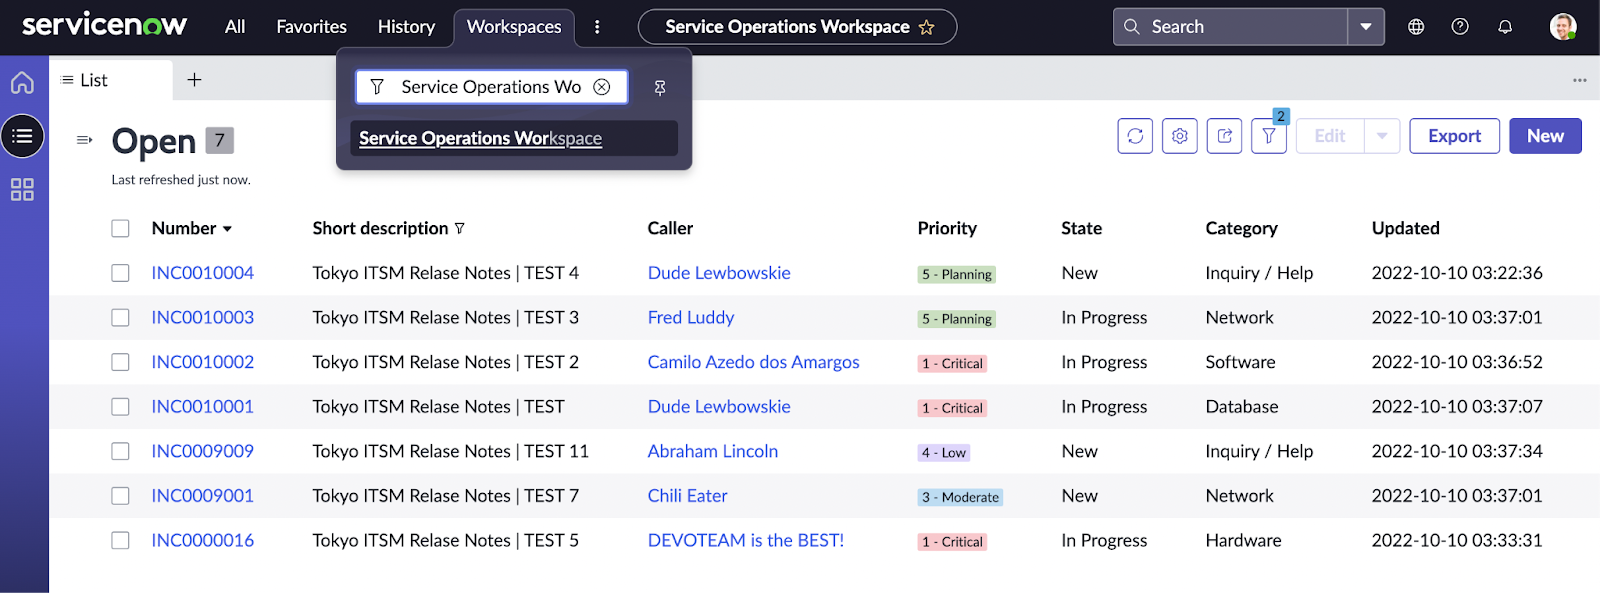Open caller Camilo Azedo dos Amargos
1600x593 pixels.
pos(754,362)
